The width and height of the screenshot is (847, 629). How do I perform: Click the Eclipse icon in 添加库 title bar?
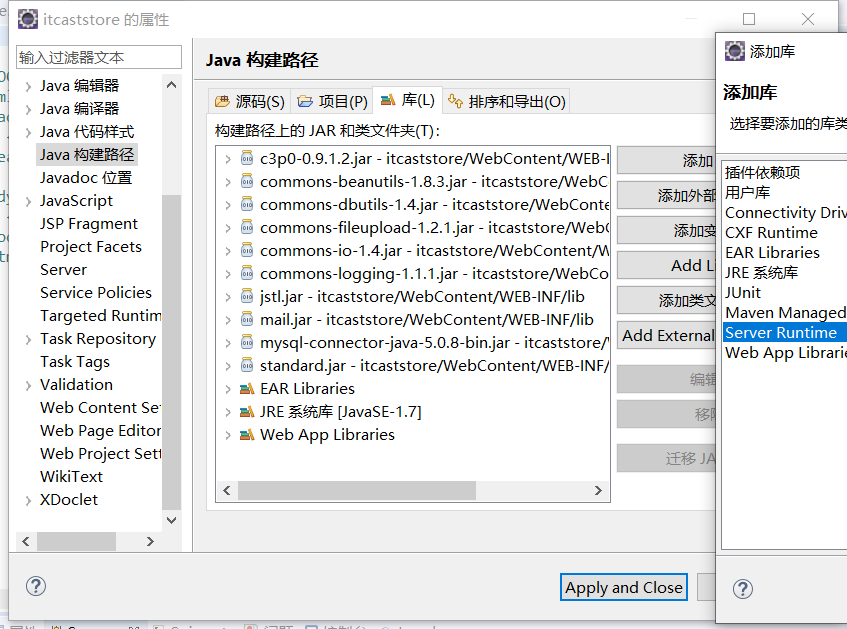pyautogui.click(x=735, y=51)
